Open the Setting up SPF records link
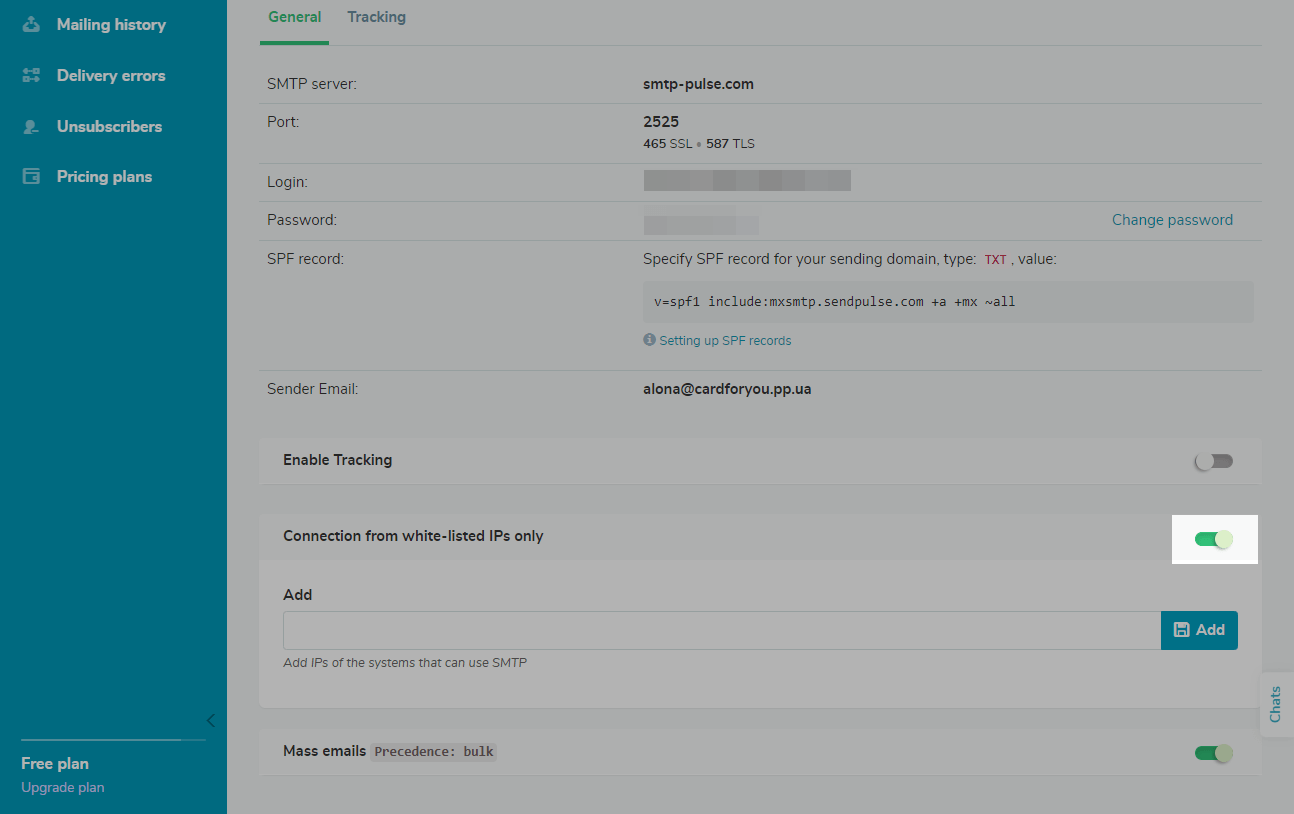Viewport: 1294px width, 814px height. coord(725,341)
